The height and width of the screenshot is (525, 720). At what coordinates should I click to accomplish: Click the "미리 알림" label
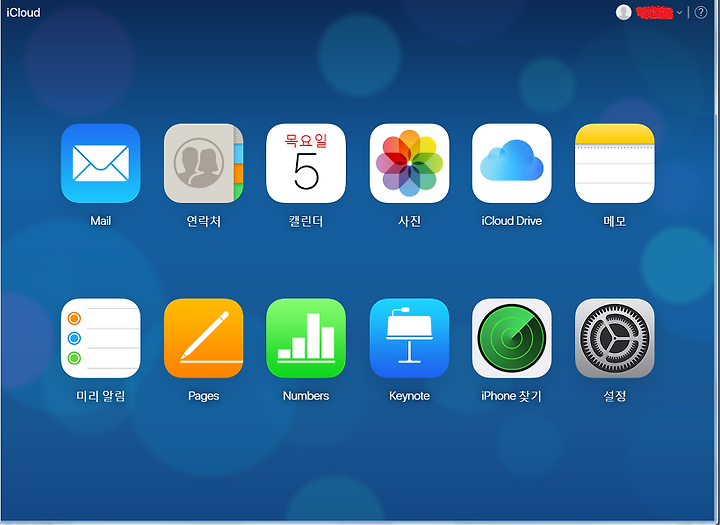101,396
